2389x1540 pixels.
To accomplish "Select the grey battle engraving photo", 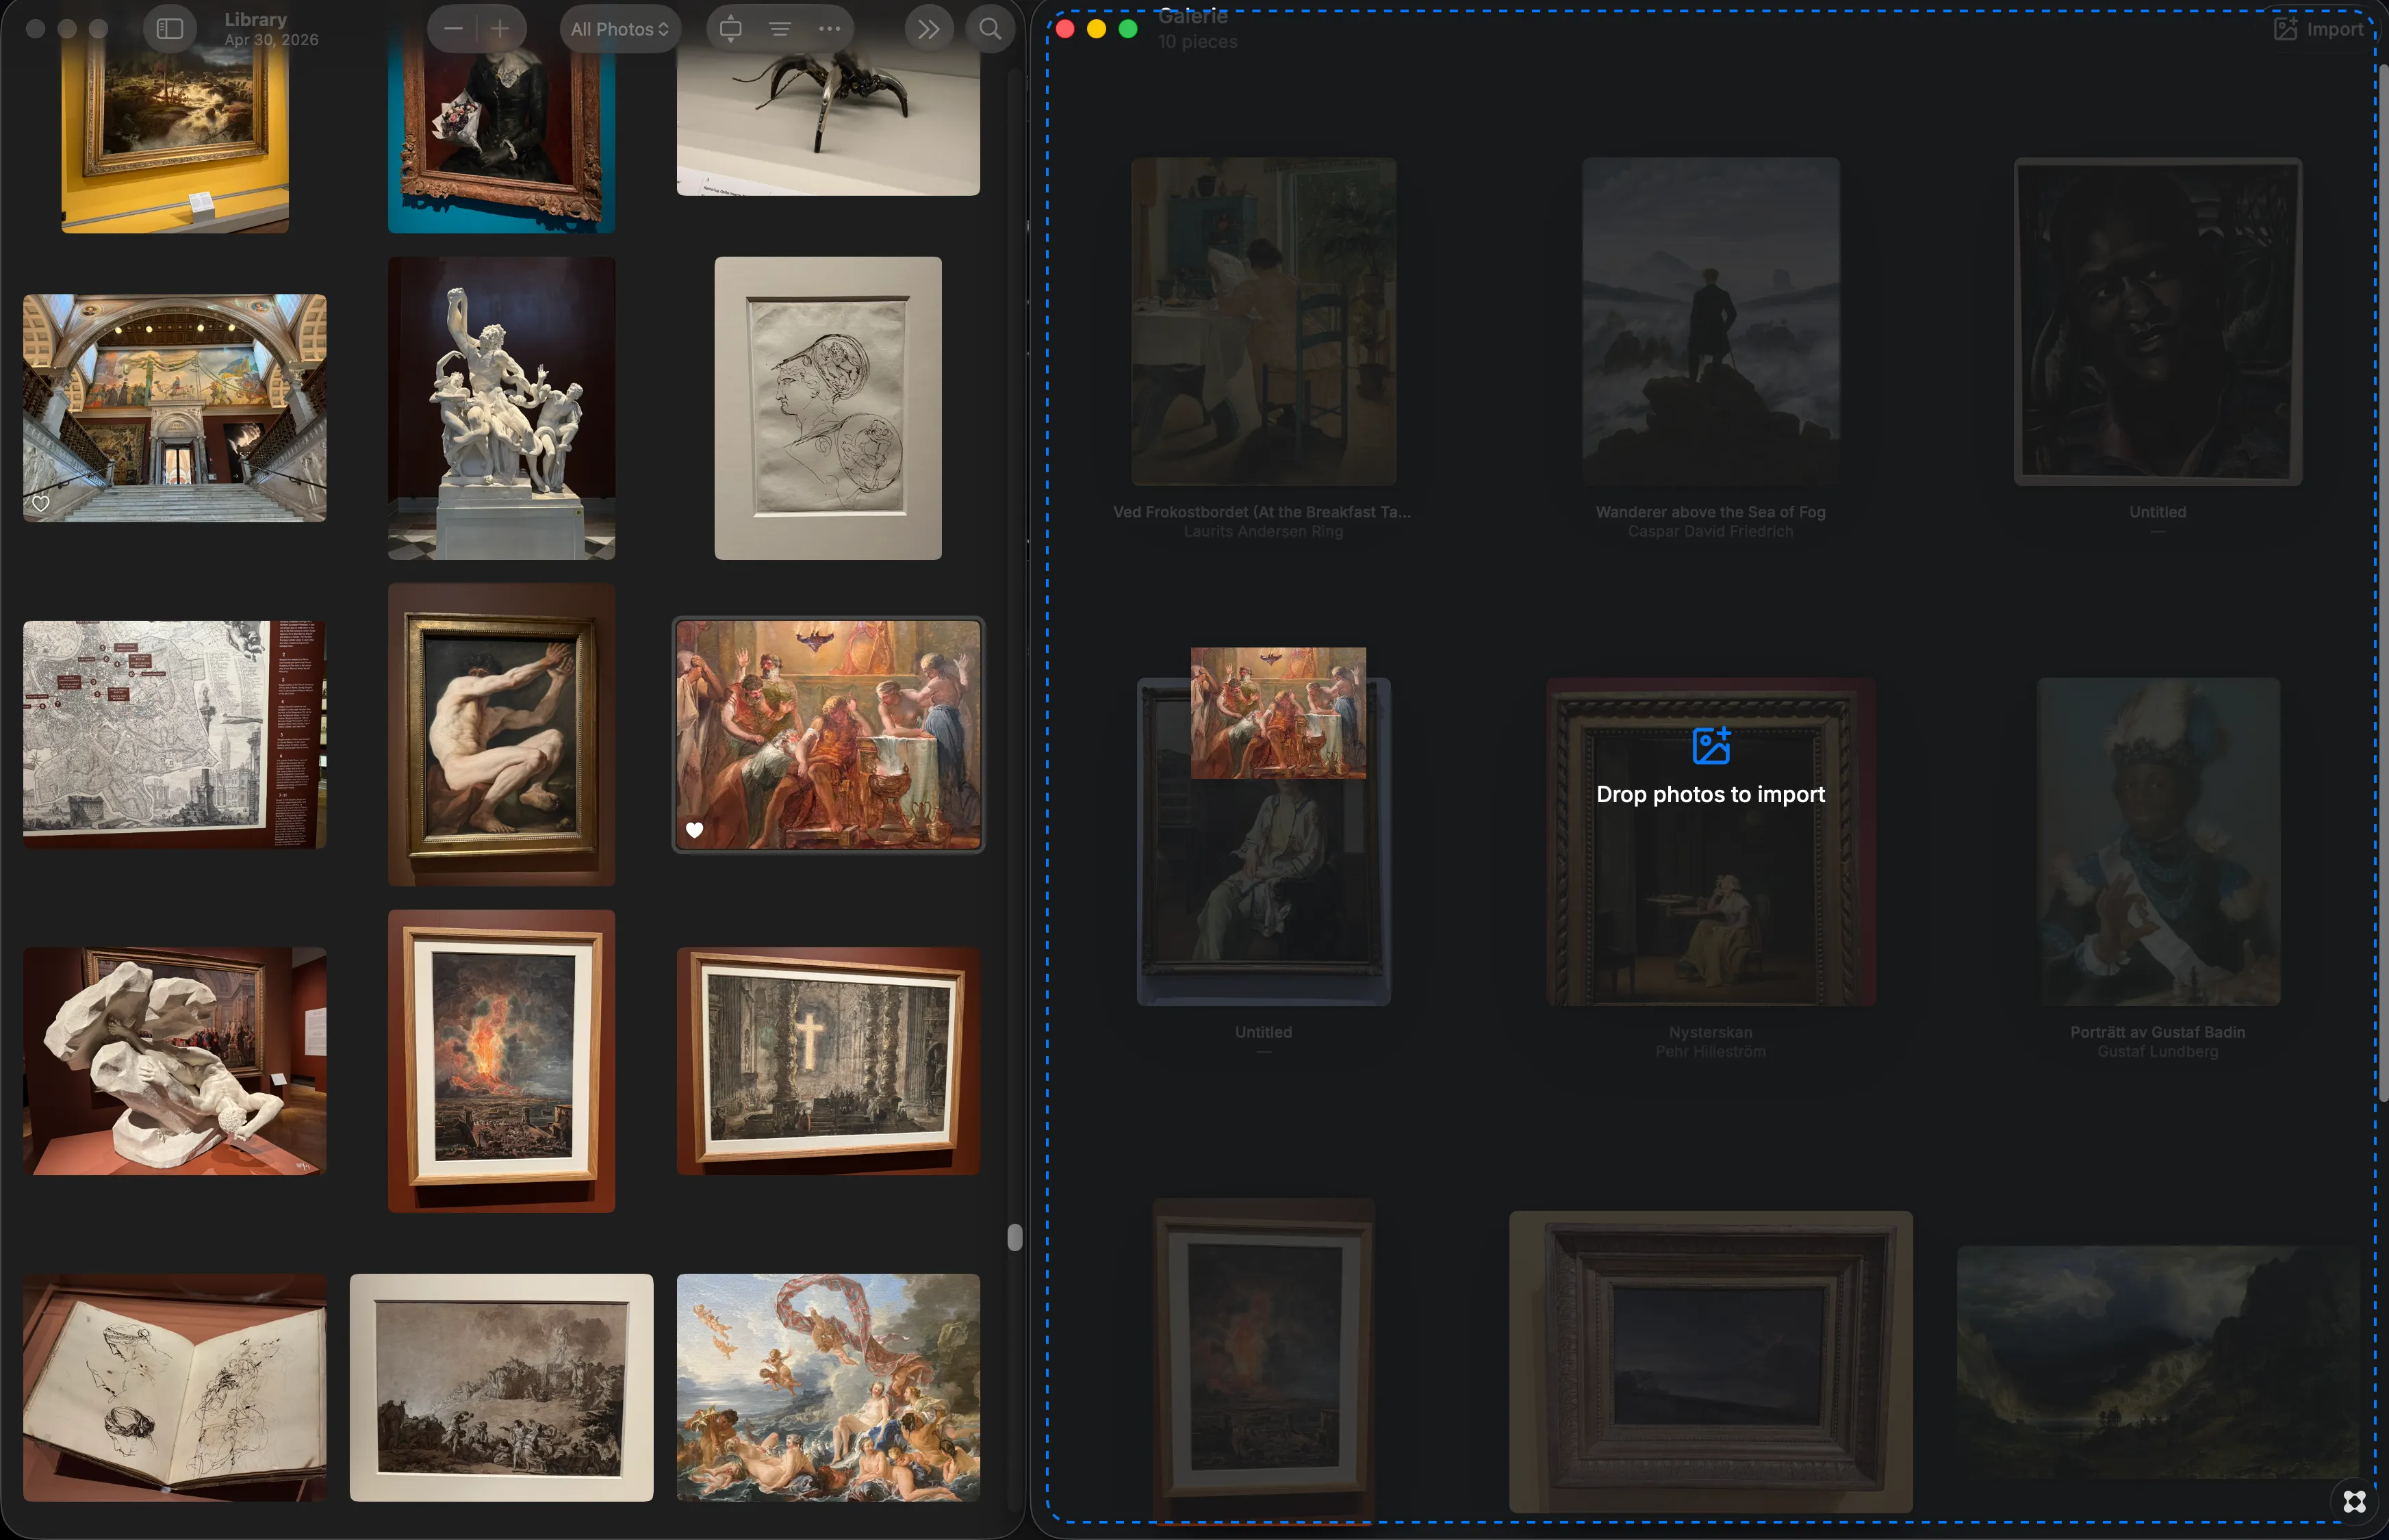I will pyautogui.click(x=501, y=1388).
